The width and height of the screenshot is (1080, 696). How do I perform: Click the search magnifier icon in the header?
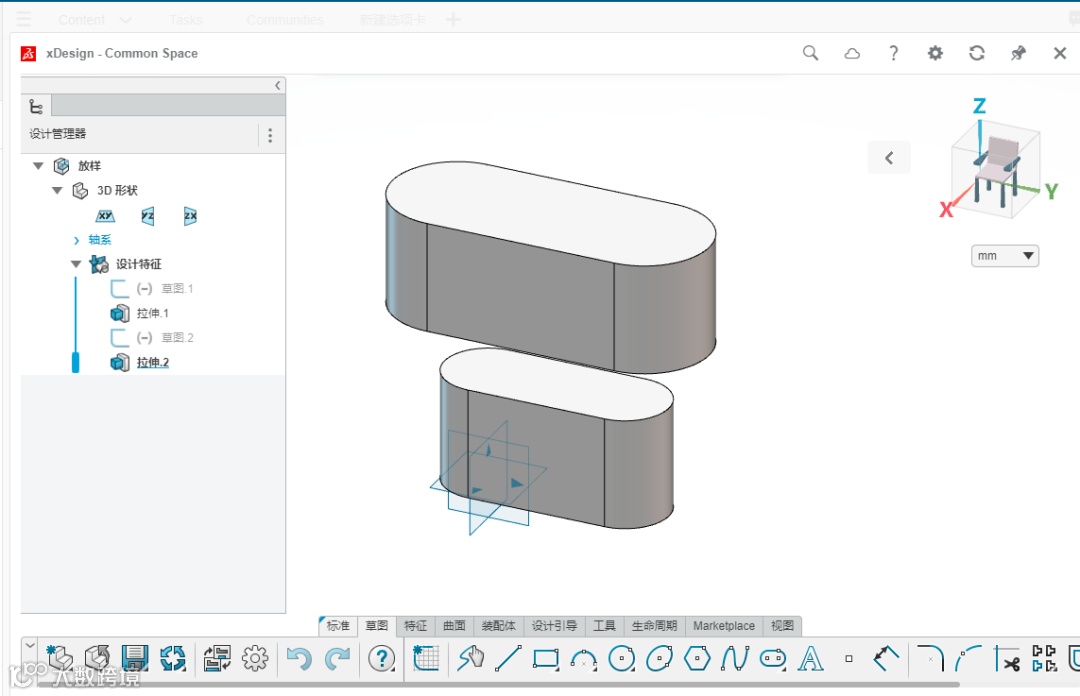coord(811,53)
